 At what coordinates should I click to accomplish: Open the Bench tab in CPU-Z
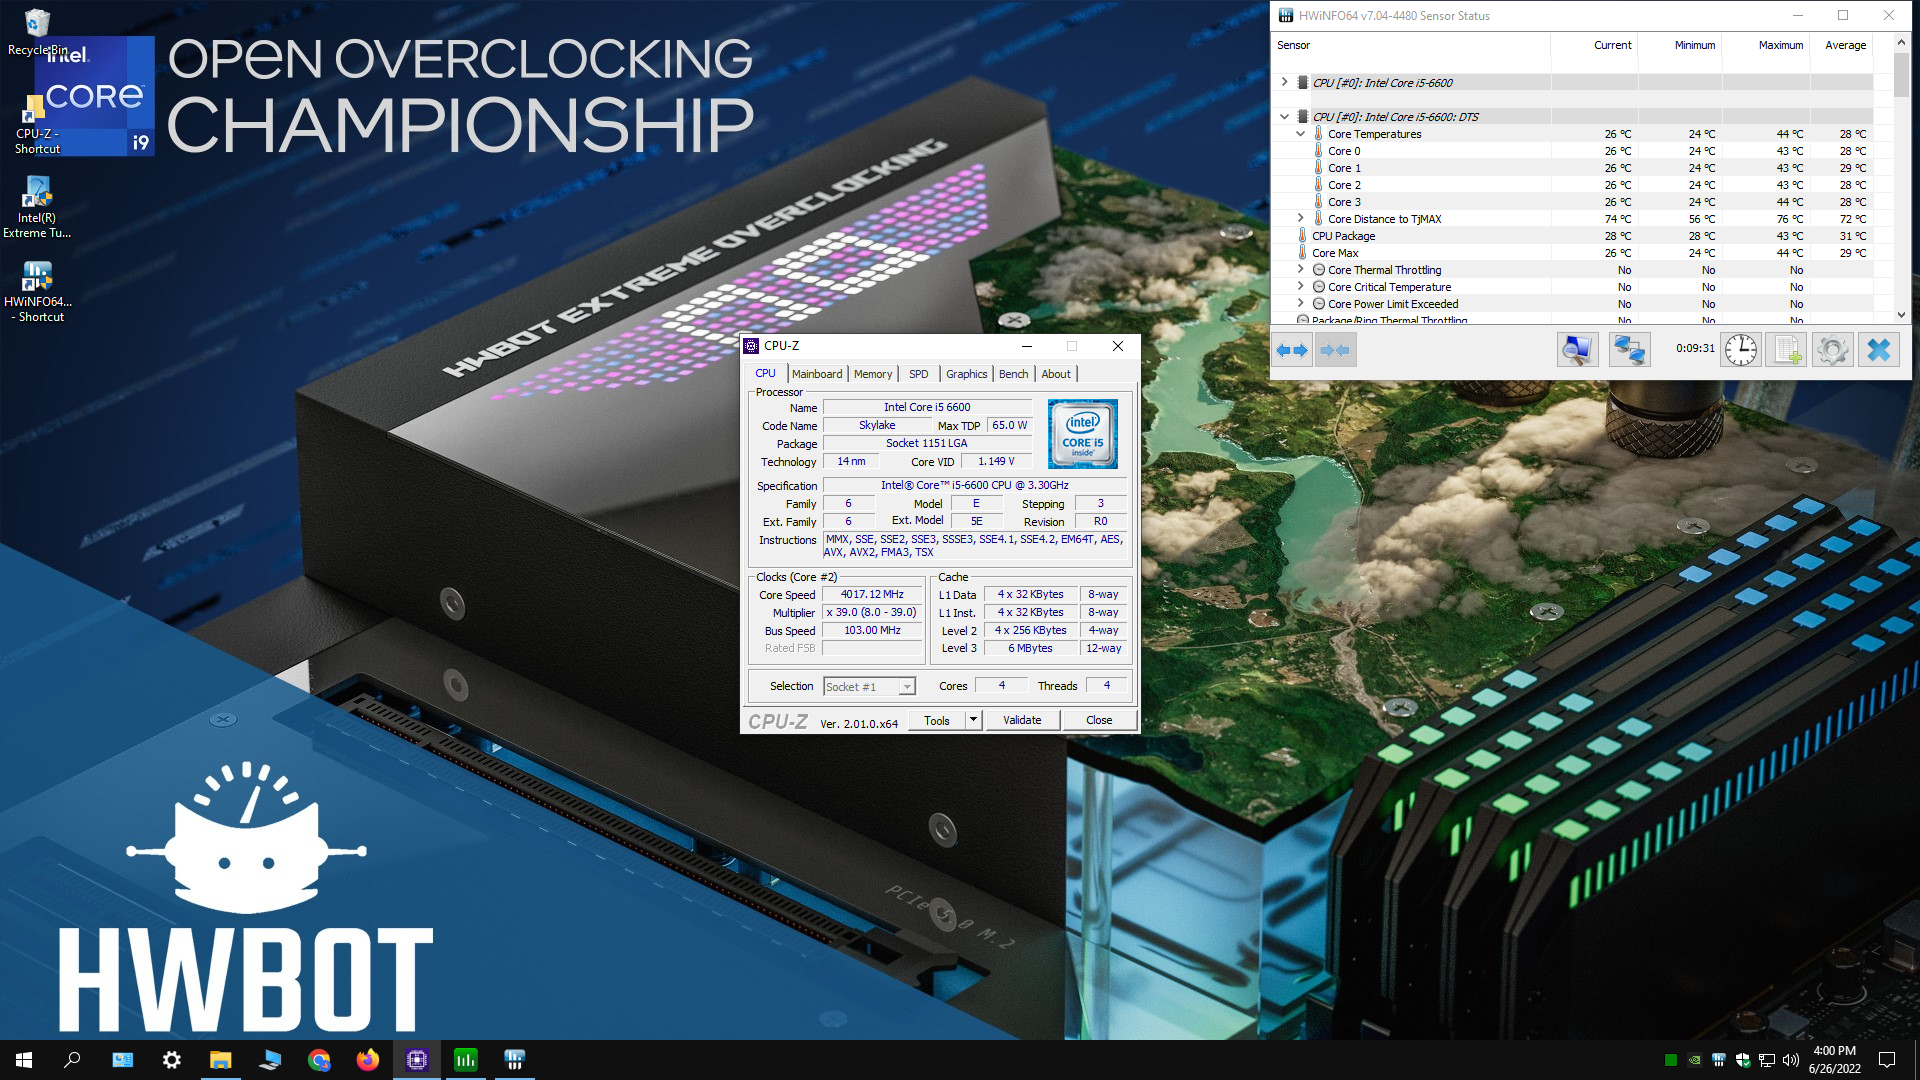coord(1013,374)
